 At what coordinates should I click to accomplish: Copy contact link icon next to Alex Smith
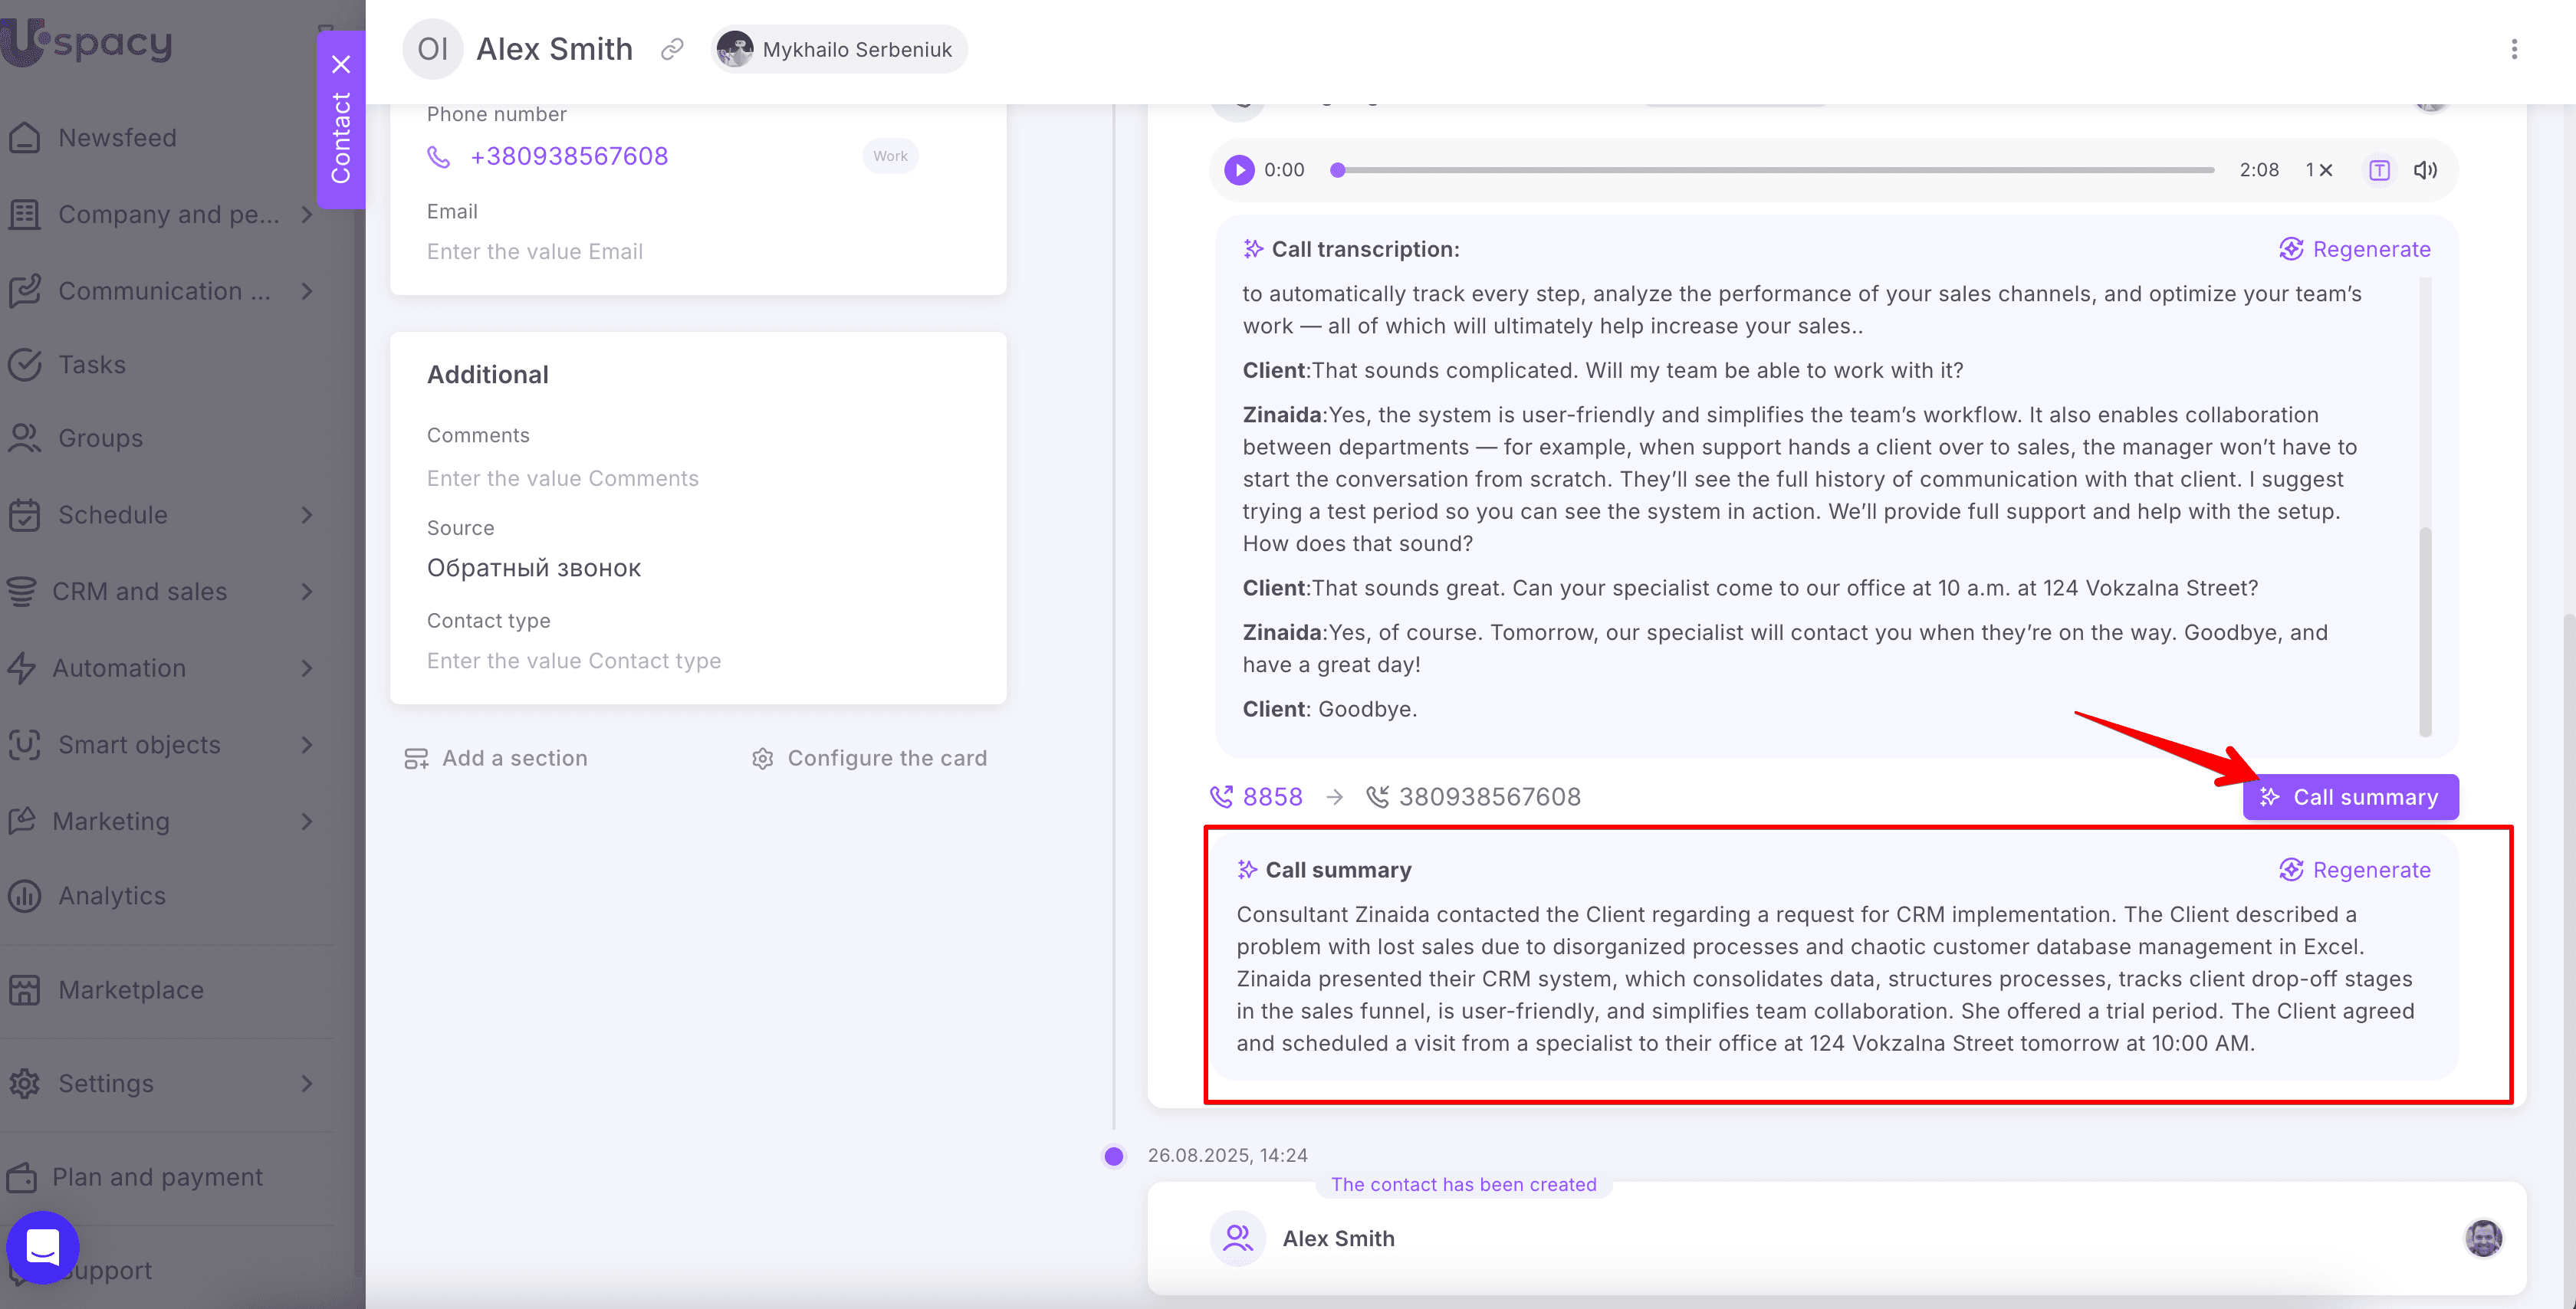(672, 49)
